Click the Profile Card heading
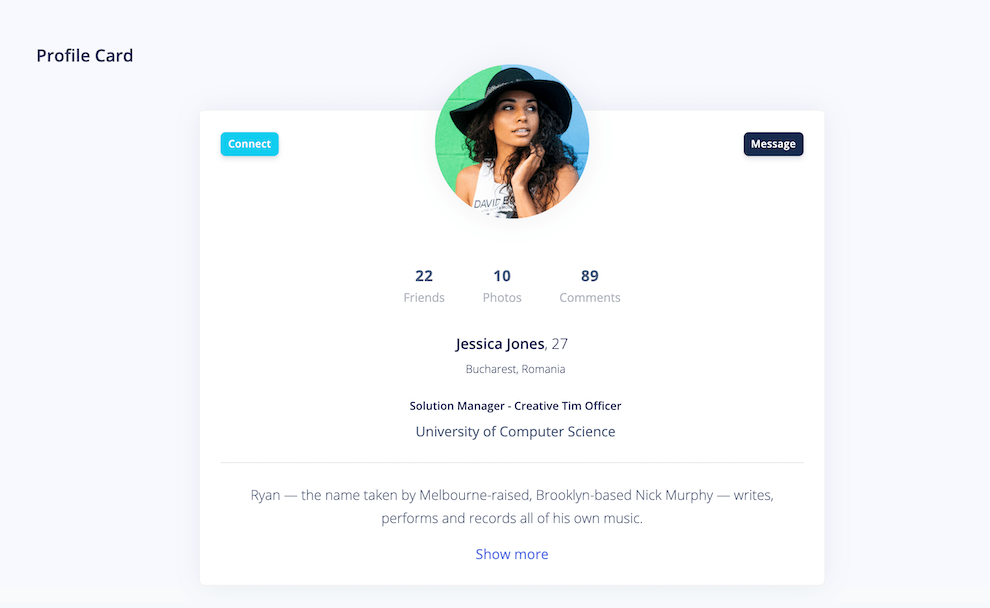 [84, 55]
